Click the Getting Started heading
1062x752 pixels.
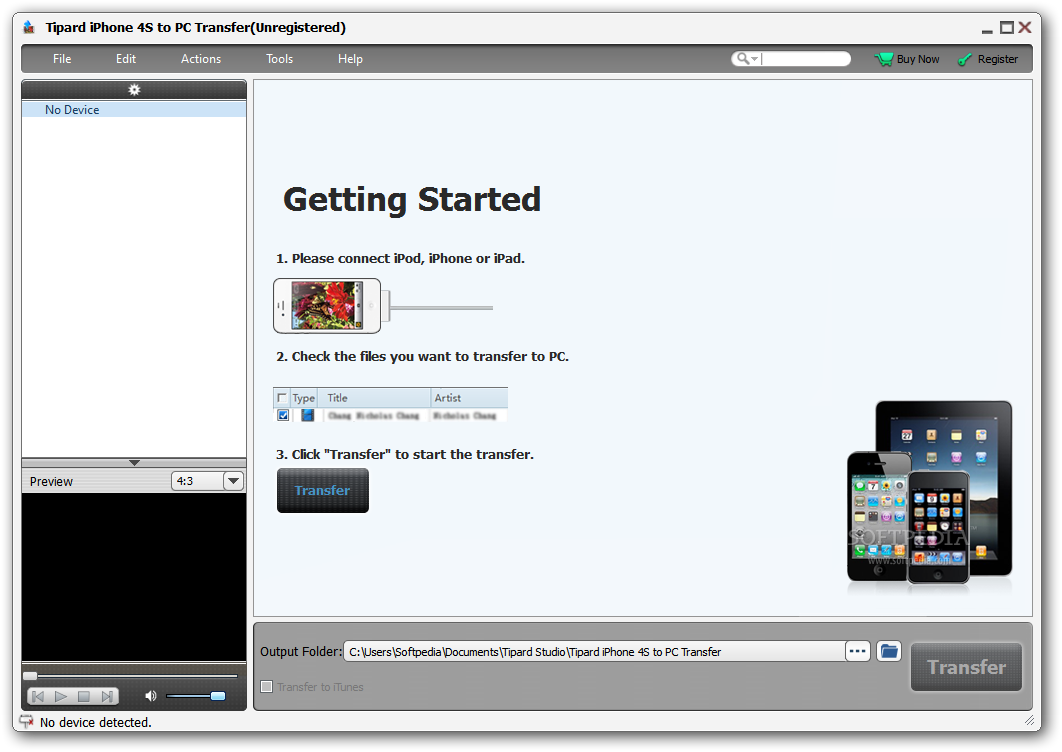[412, 201]
